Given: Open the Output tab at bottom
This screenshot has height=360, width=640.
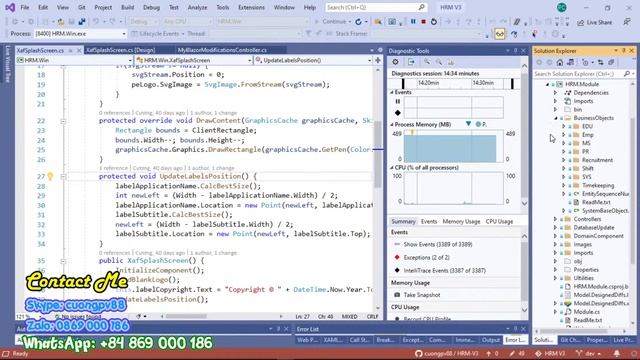Looking at the screenshot, I should [x=490, y=340].
